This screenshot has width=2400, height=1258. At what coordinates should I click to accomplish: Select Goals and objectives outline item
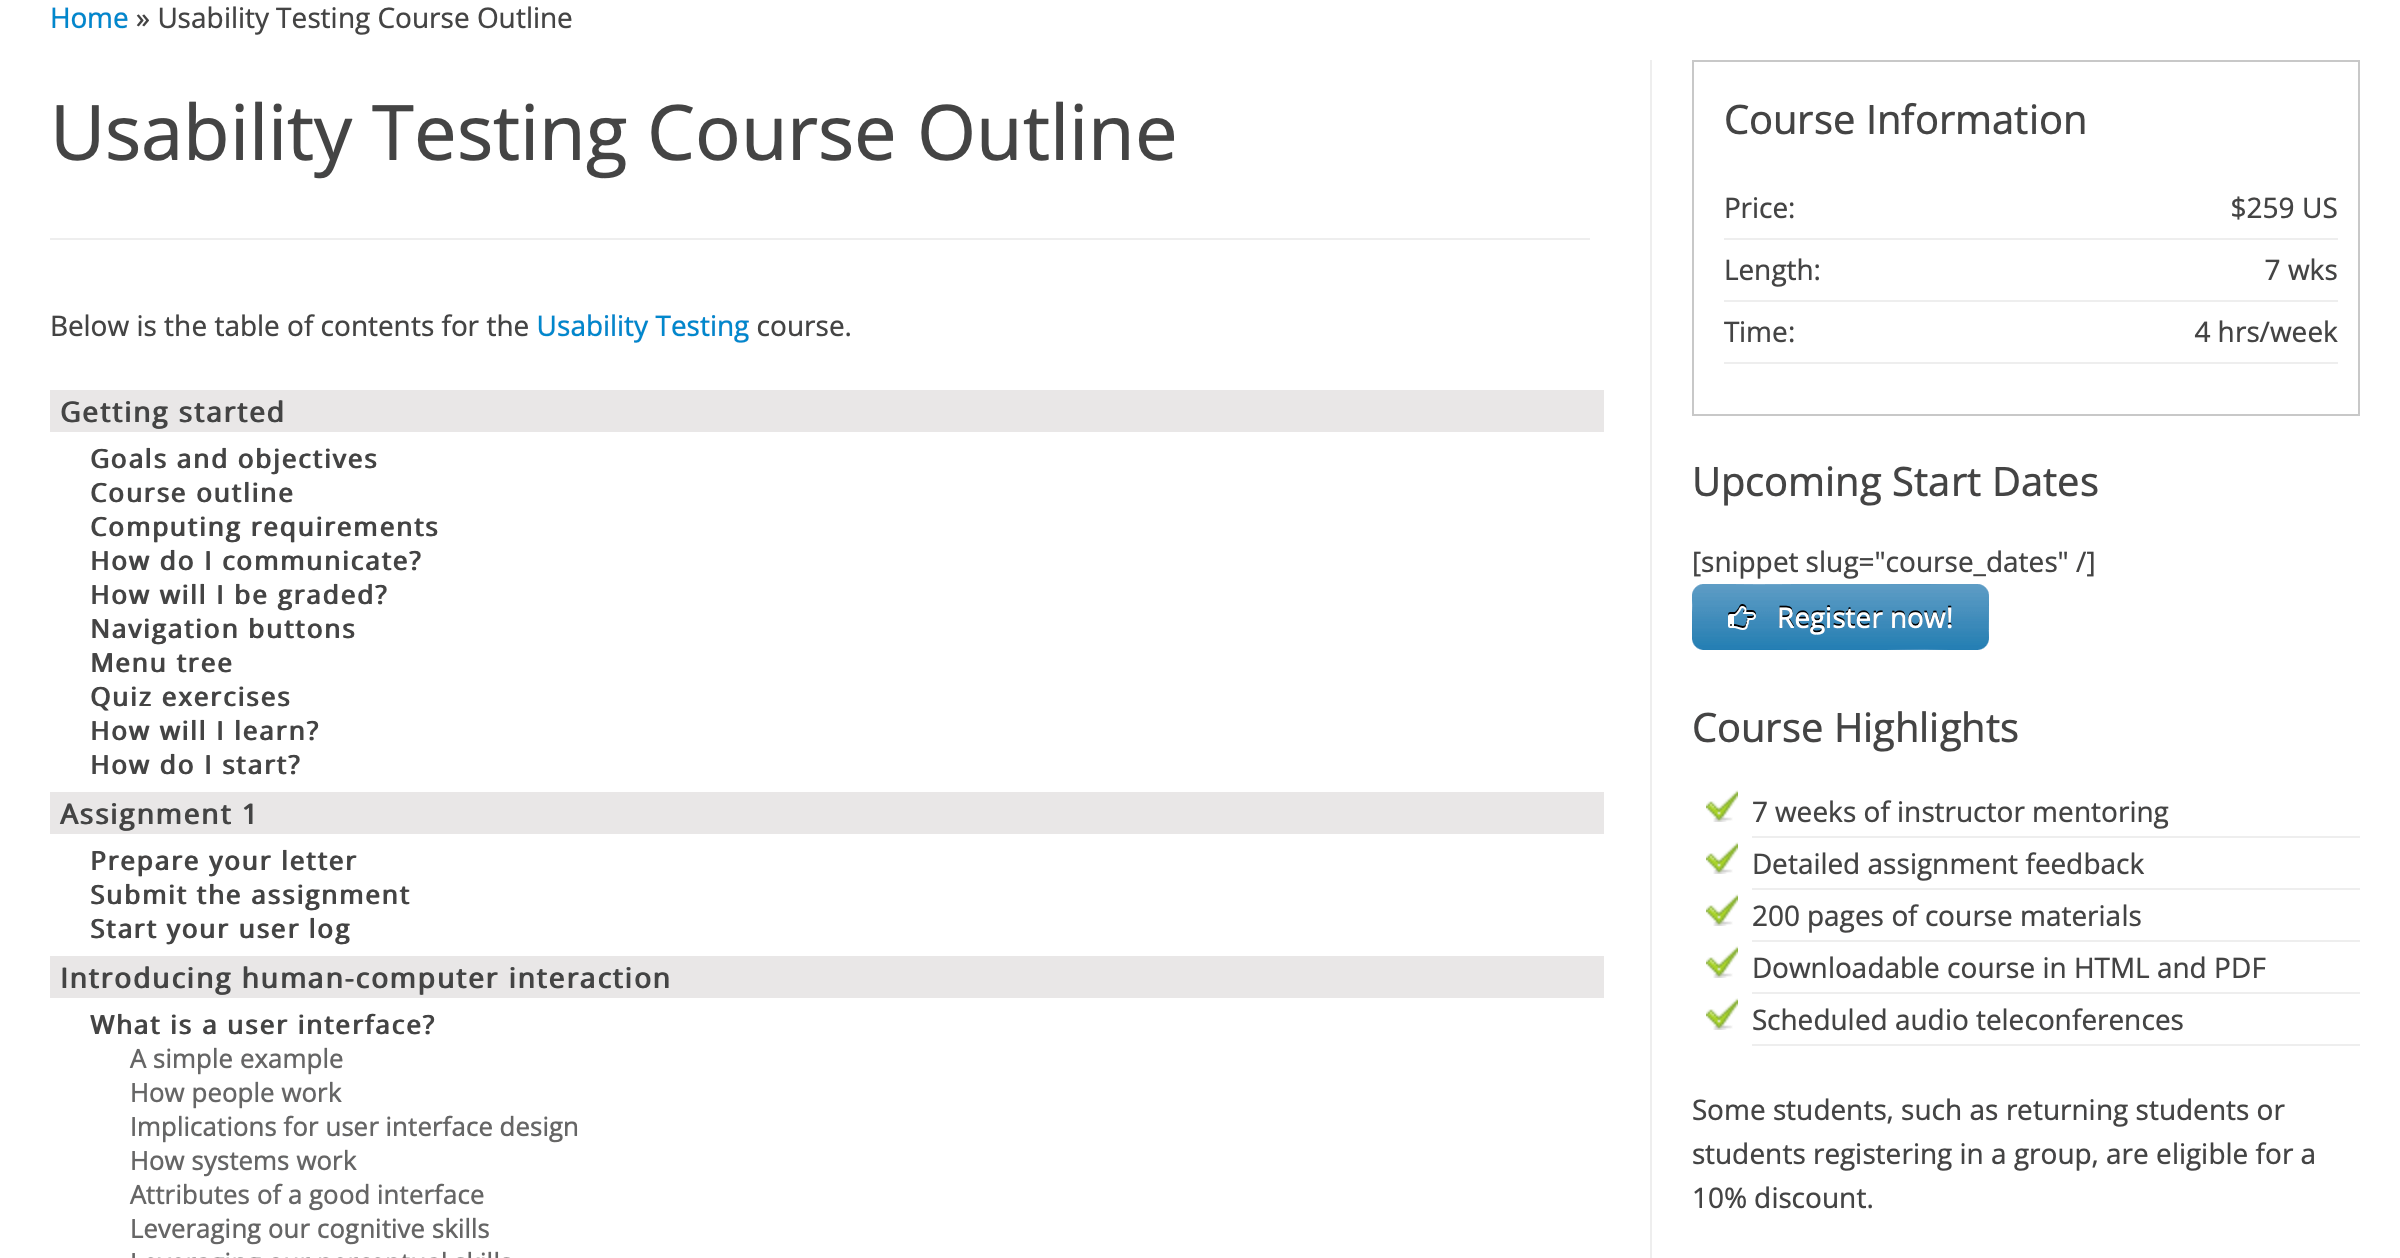[233, 459]
